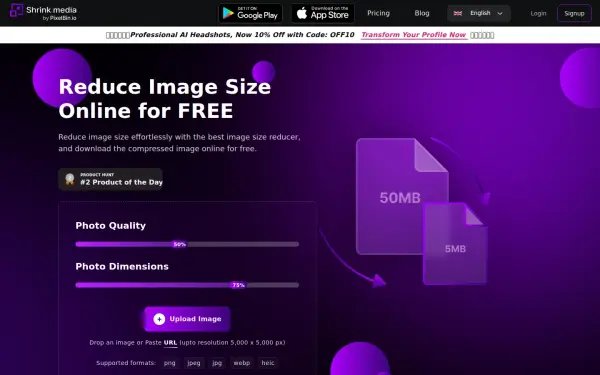
Task: Click the plus icon in Upload Image
Action: click(x=159, y=319)
